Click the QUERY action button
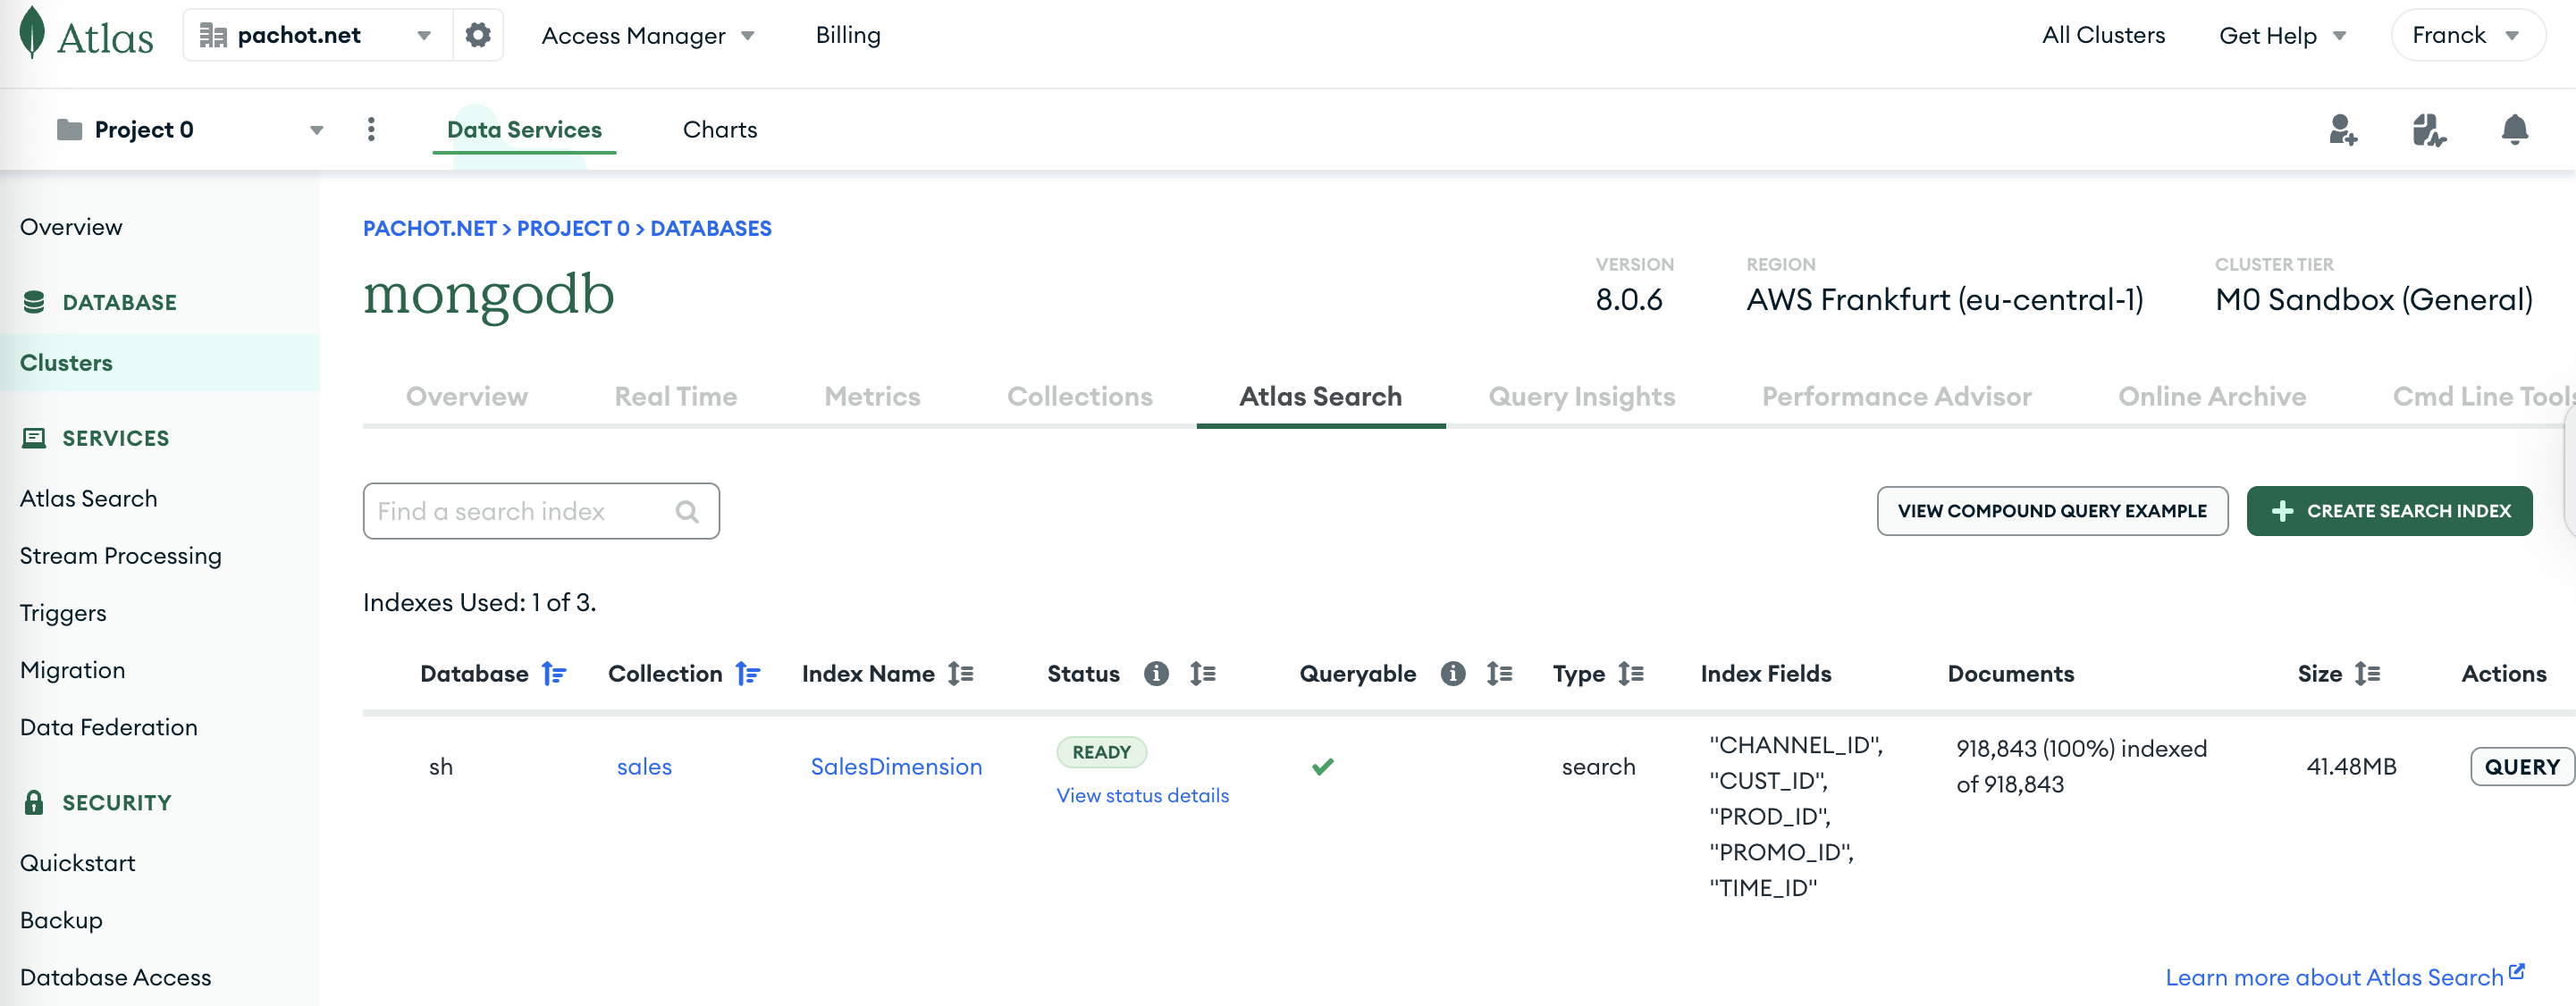2576x1006 pixels. (x=2522, y=766)
